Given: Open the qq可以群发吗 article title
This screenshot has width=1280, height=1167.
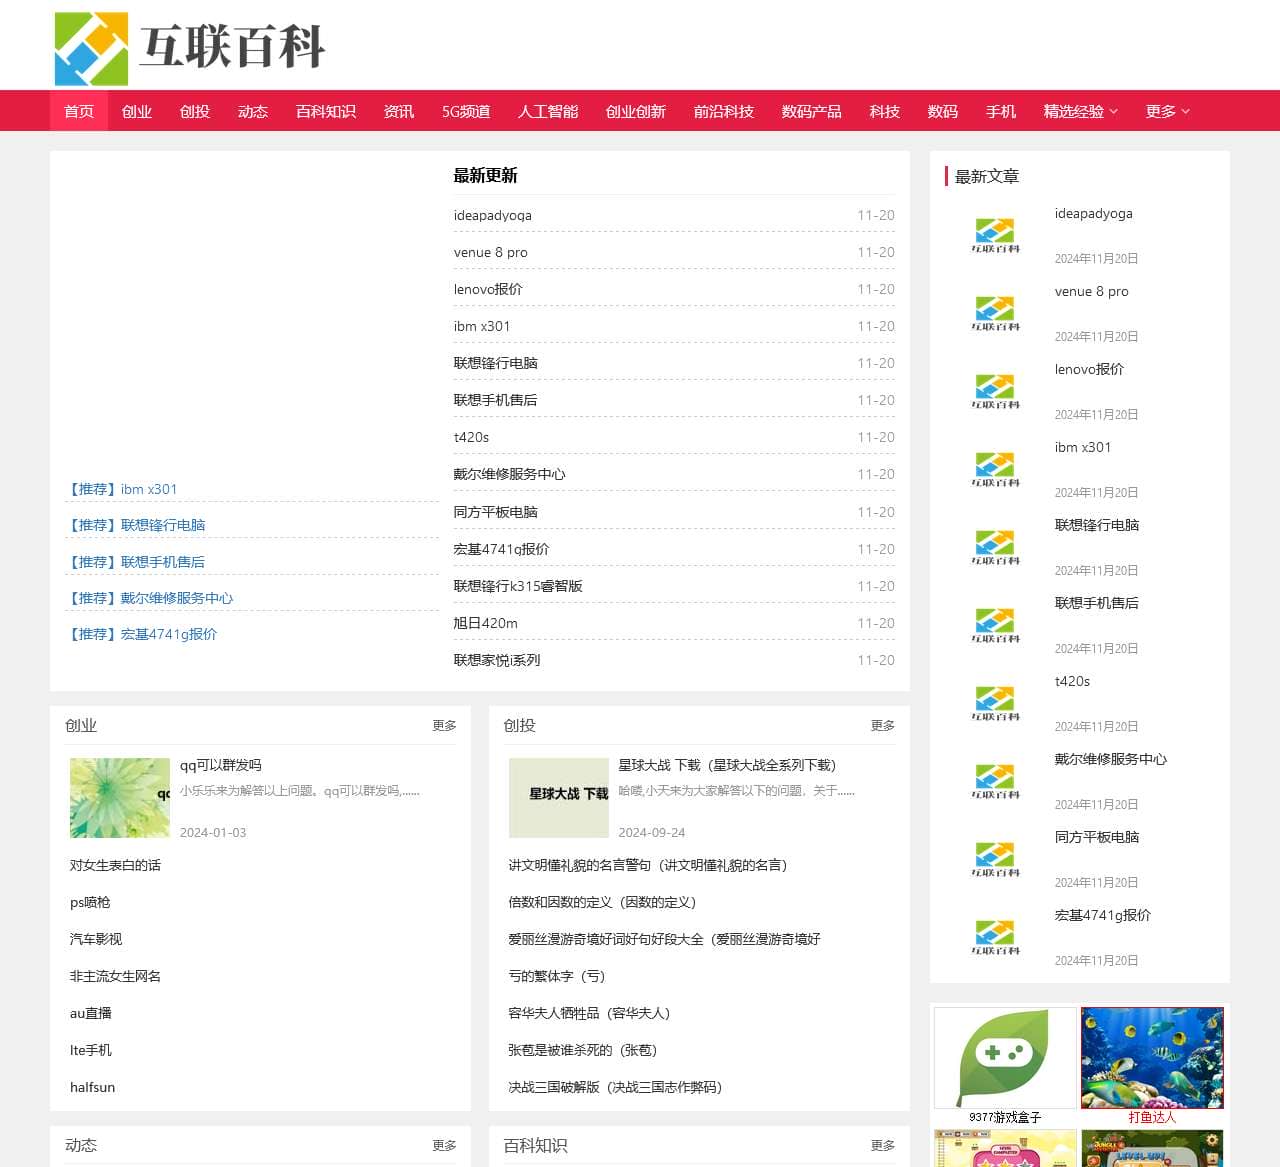Looking at the screenshot, I should click(x=221, y=765).
